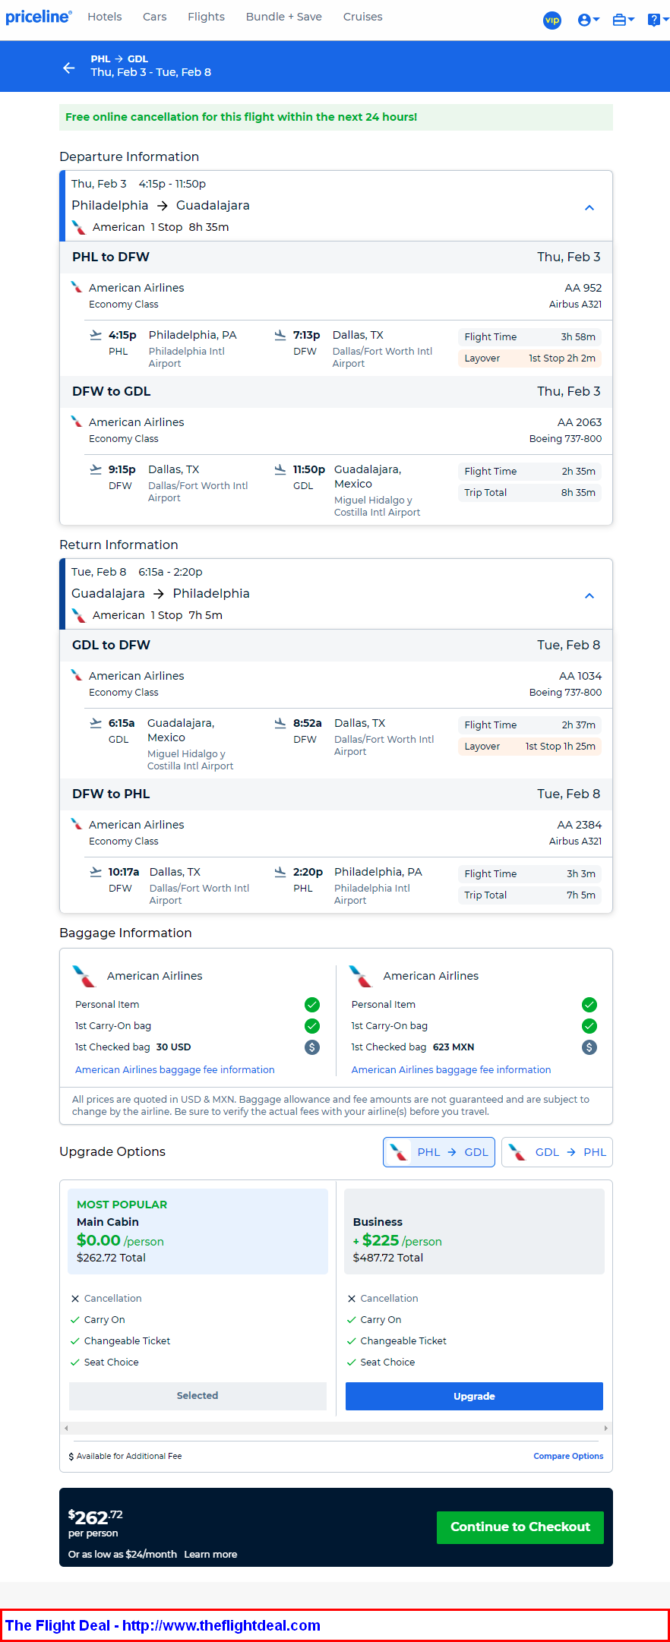
Task: Collapse the Departure Information flight details
Action: (x=589, y=208)
